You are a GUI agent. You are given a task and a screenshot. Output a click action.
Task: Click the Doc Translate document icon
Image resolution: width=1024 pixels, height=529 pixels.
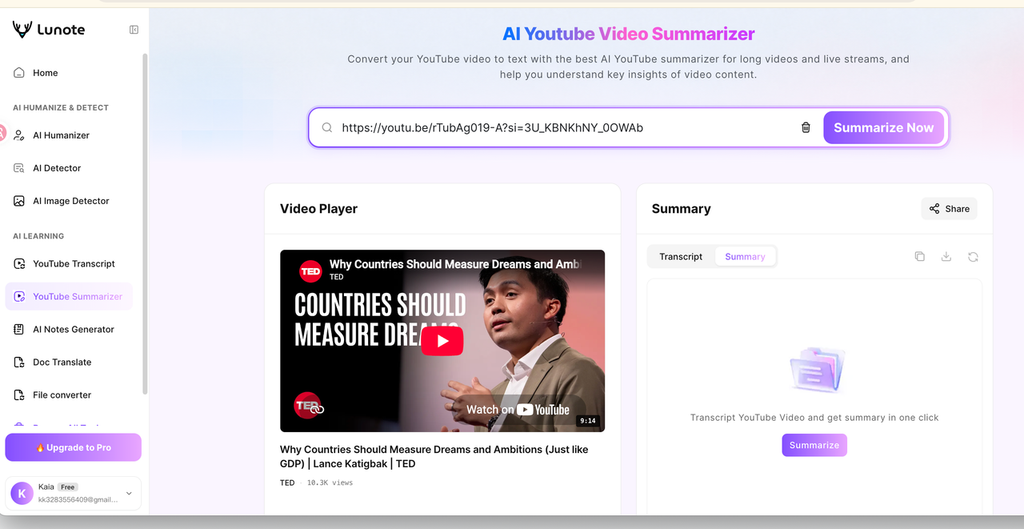[19, 362]
